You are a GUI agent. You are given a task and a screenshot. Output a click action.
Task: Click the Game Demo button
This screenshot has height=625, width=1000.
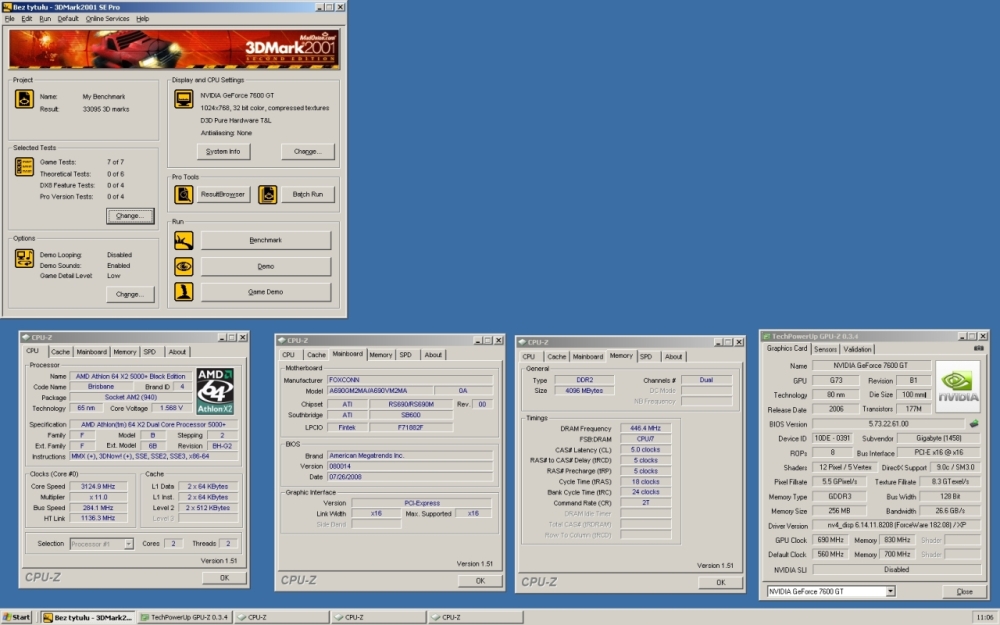tap(266, 291)
